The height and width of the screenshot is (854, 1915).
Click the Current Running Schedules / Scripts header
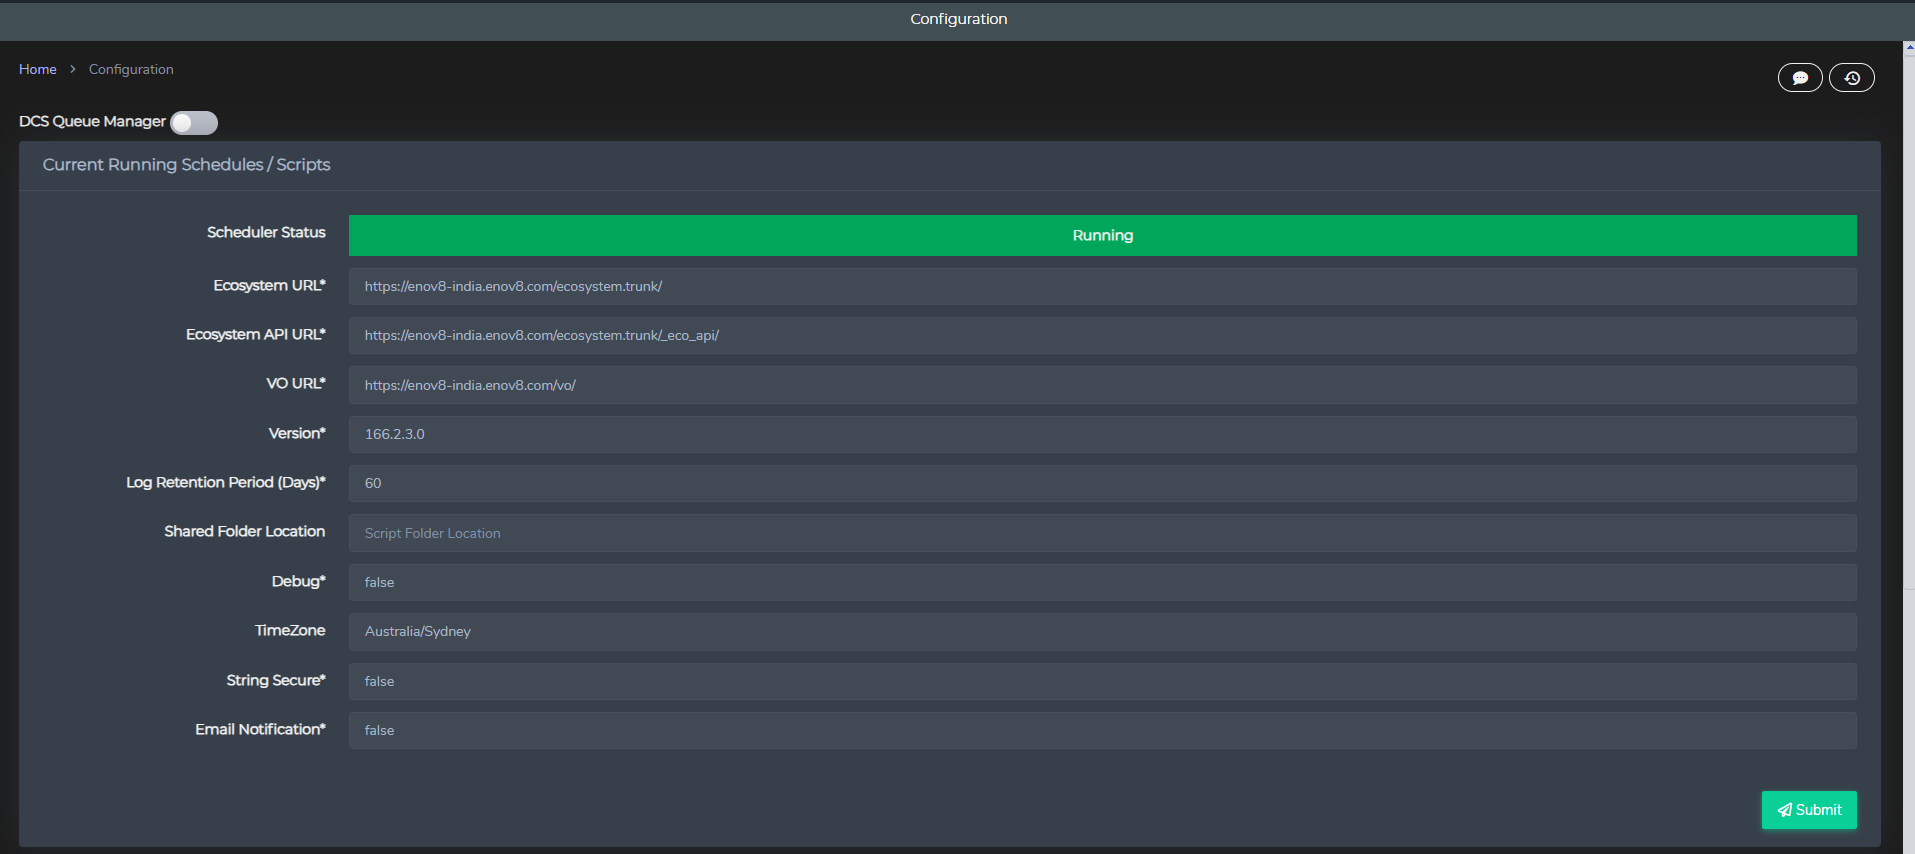point(186,165)
